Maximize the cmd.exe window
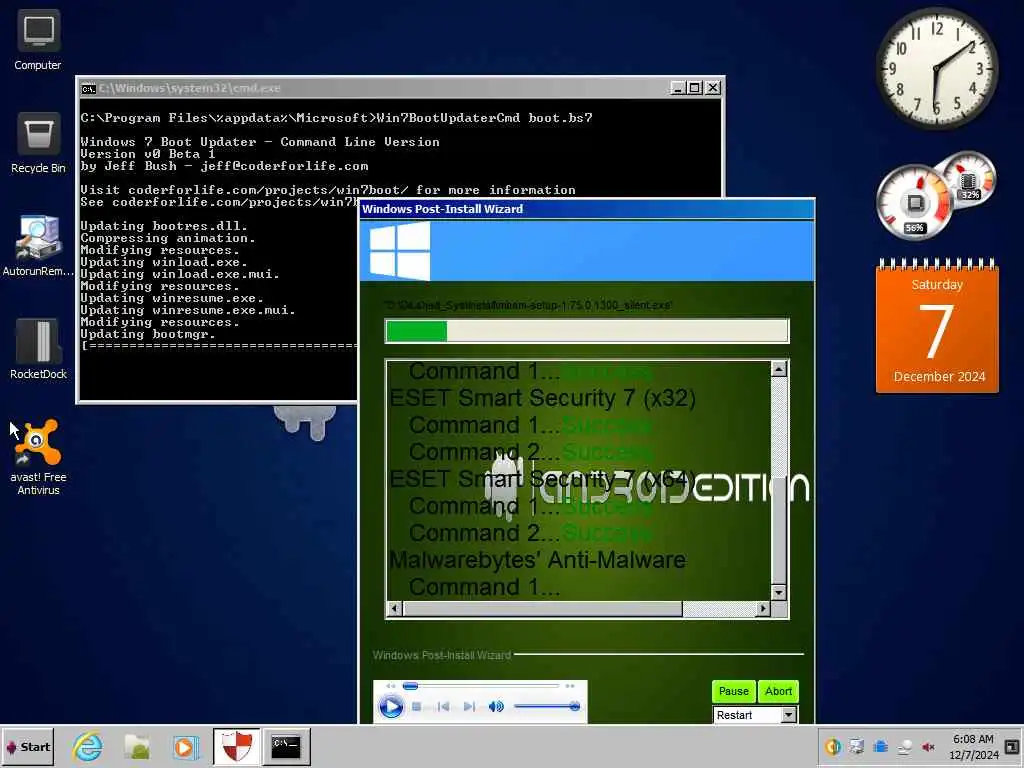 pos(695,88)
